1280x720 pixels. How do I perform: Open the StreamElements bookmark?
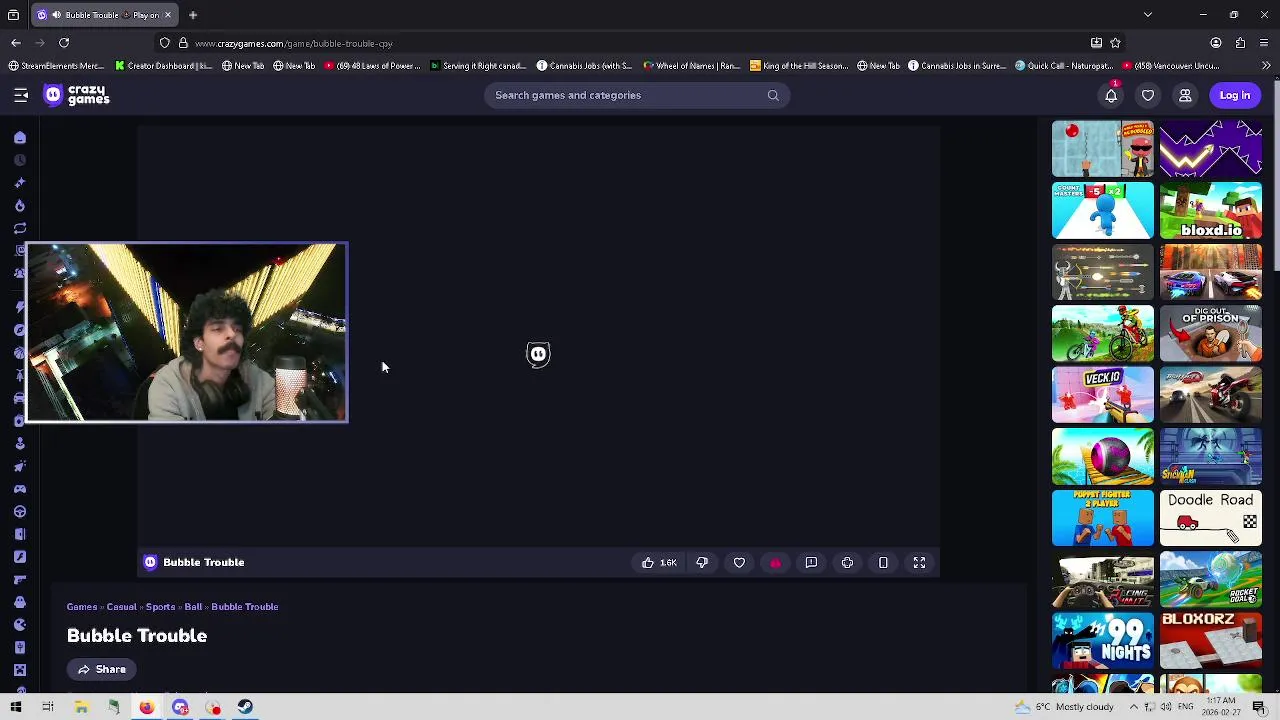56,66
